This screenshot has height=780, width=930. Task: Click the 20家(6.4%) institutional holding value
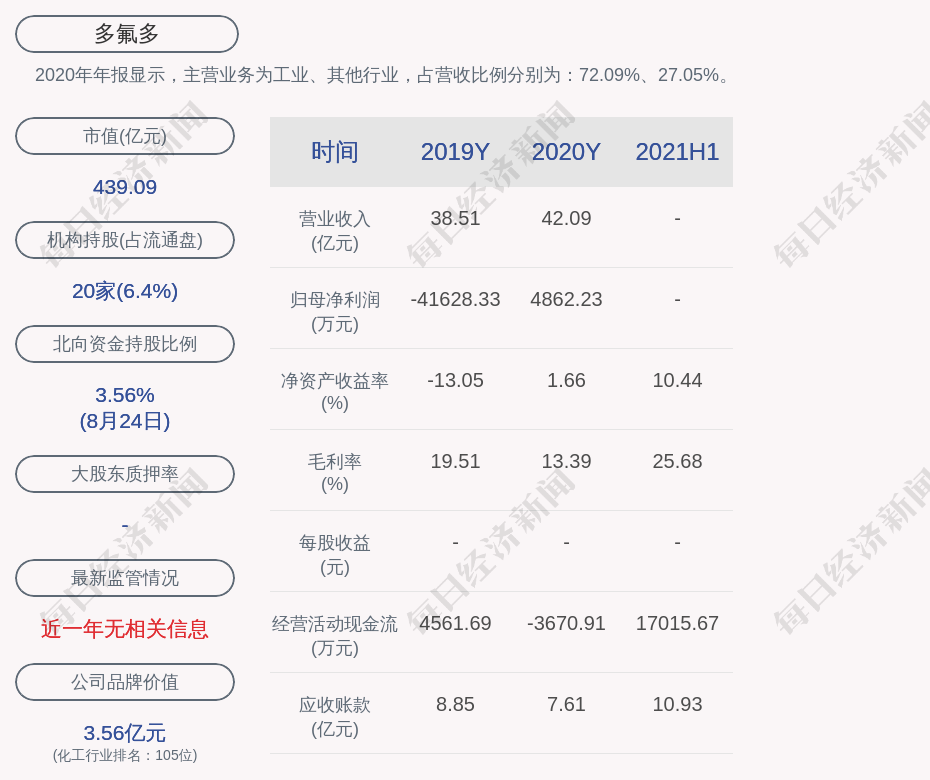coord(125,291)
